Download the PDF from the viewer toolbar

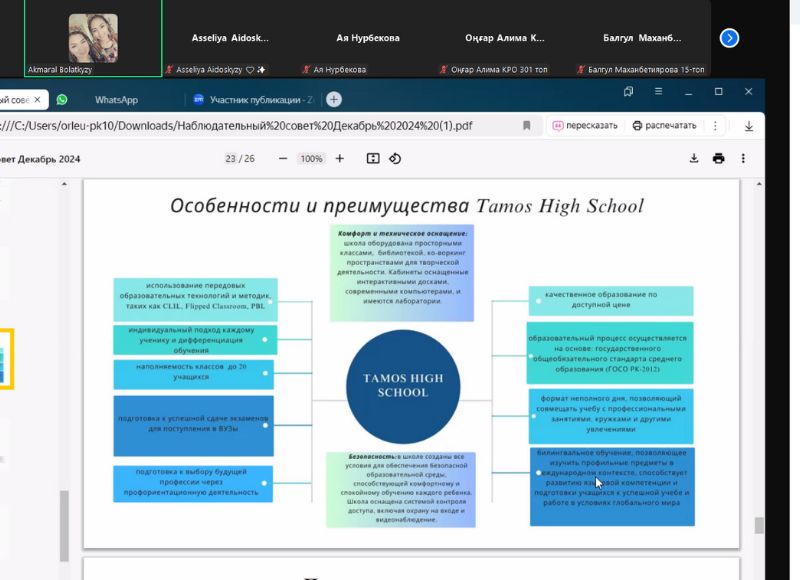click(694, 159)
